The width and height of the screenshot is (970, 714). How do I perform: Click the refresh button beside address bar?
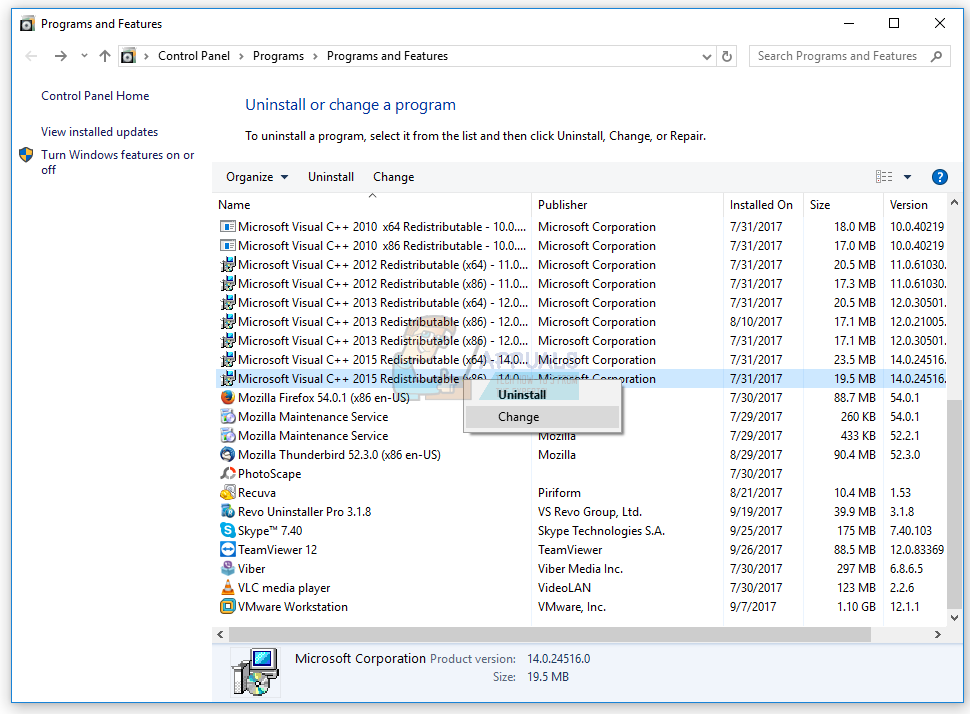(x=727, y=56)
